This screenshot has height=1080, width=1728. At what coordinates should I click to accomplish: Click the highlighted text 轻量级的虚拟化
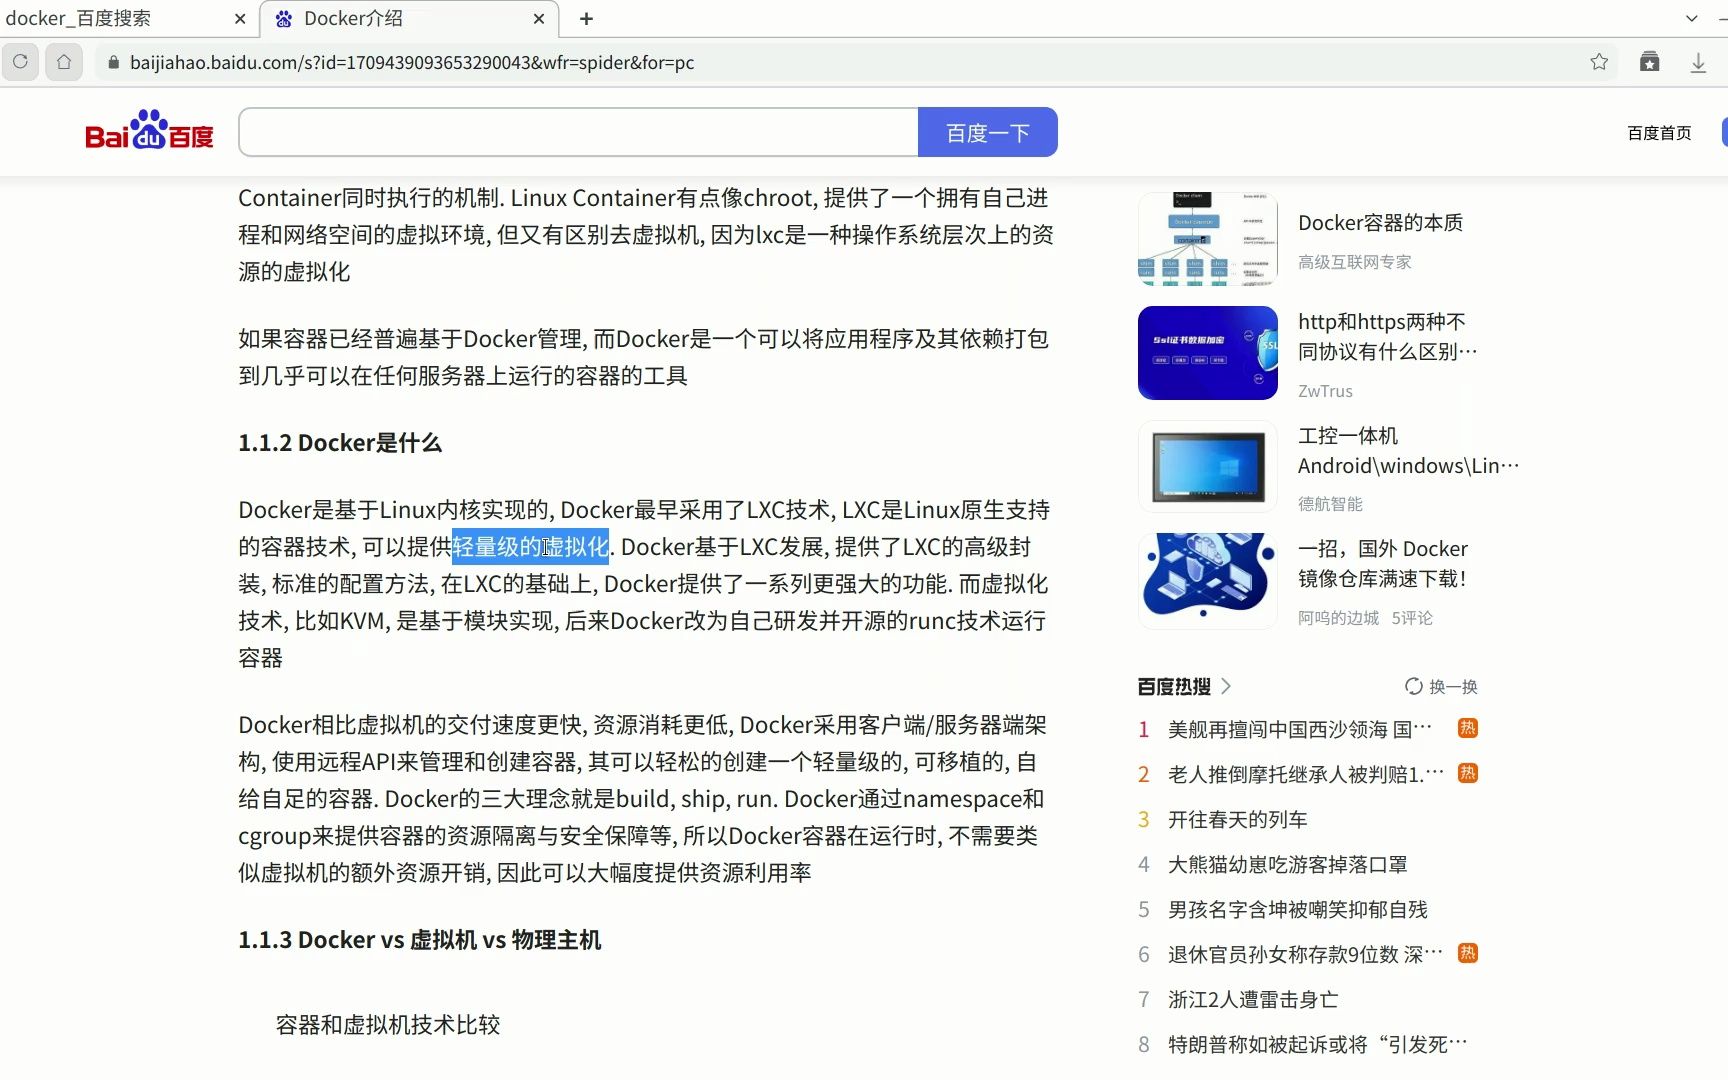click(530, 547)
